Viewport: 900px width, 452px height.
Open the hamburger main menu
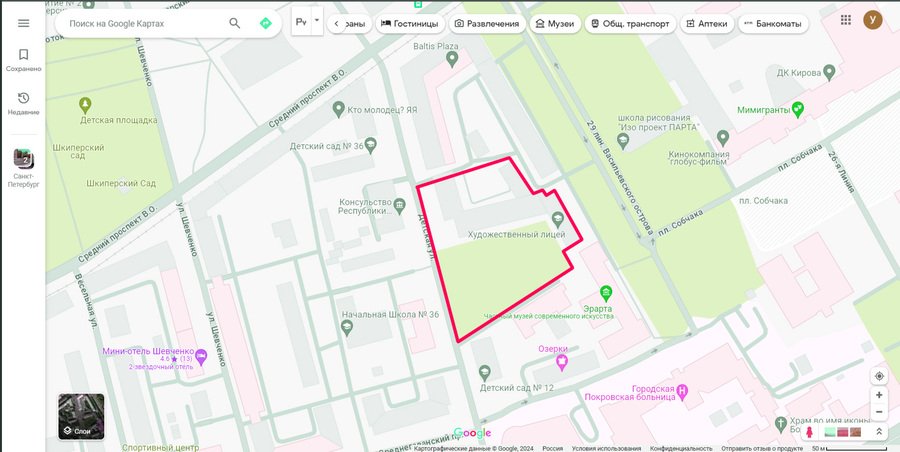tap(24, 23)
